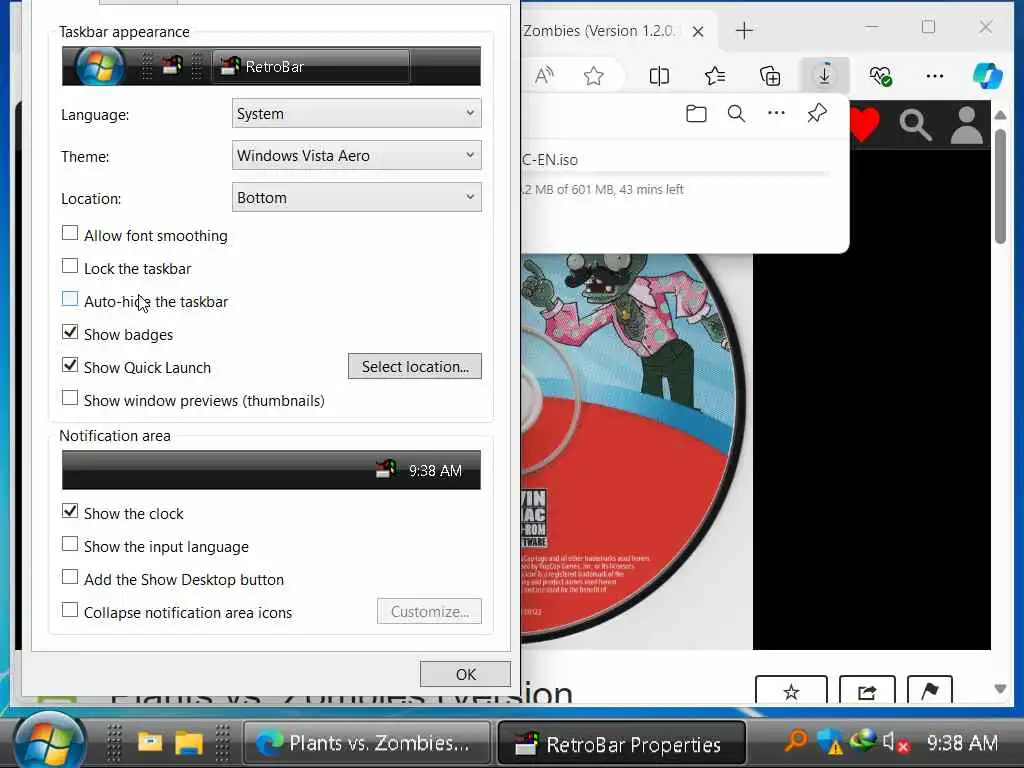Uncheck Show Quick Launch
This screenshot has width=1024, height=768.
click(x=70, y=365)
